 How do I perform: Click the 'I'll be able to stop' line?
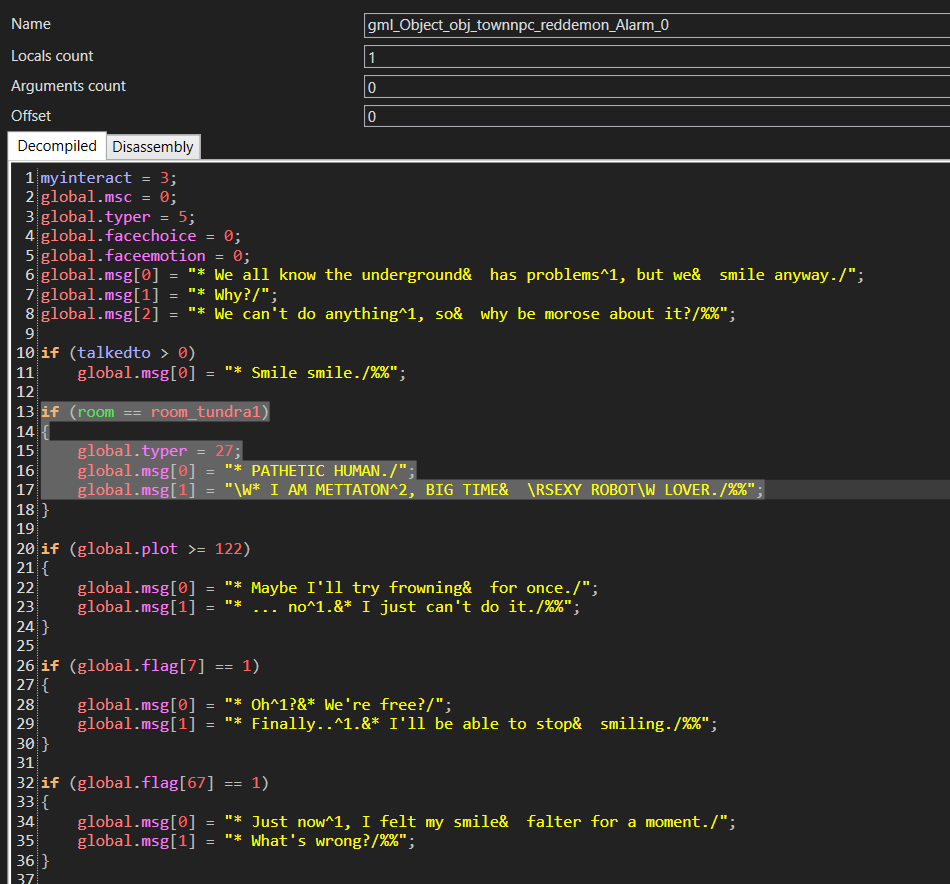[x=397, y=724]
